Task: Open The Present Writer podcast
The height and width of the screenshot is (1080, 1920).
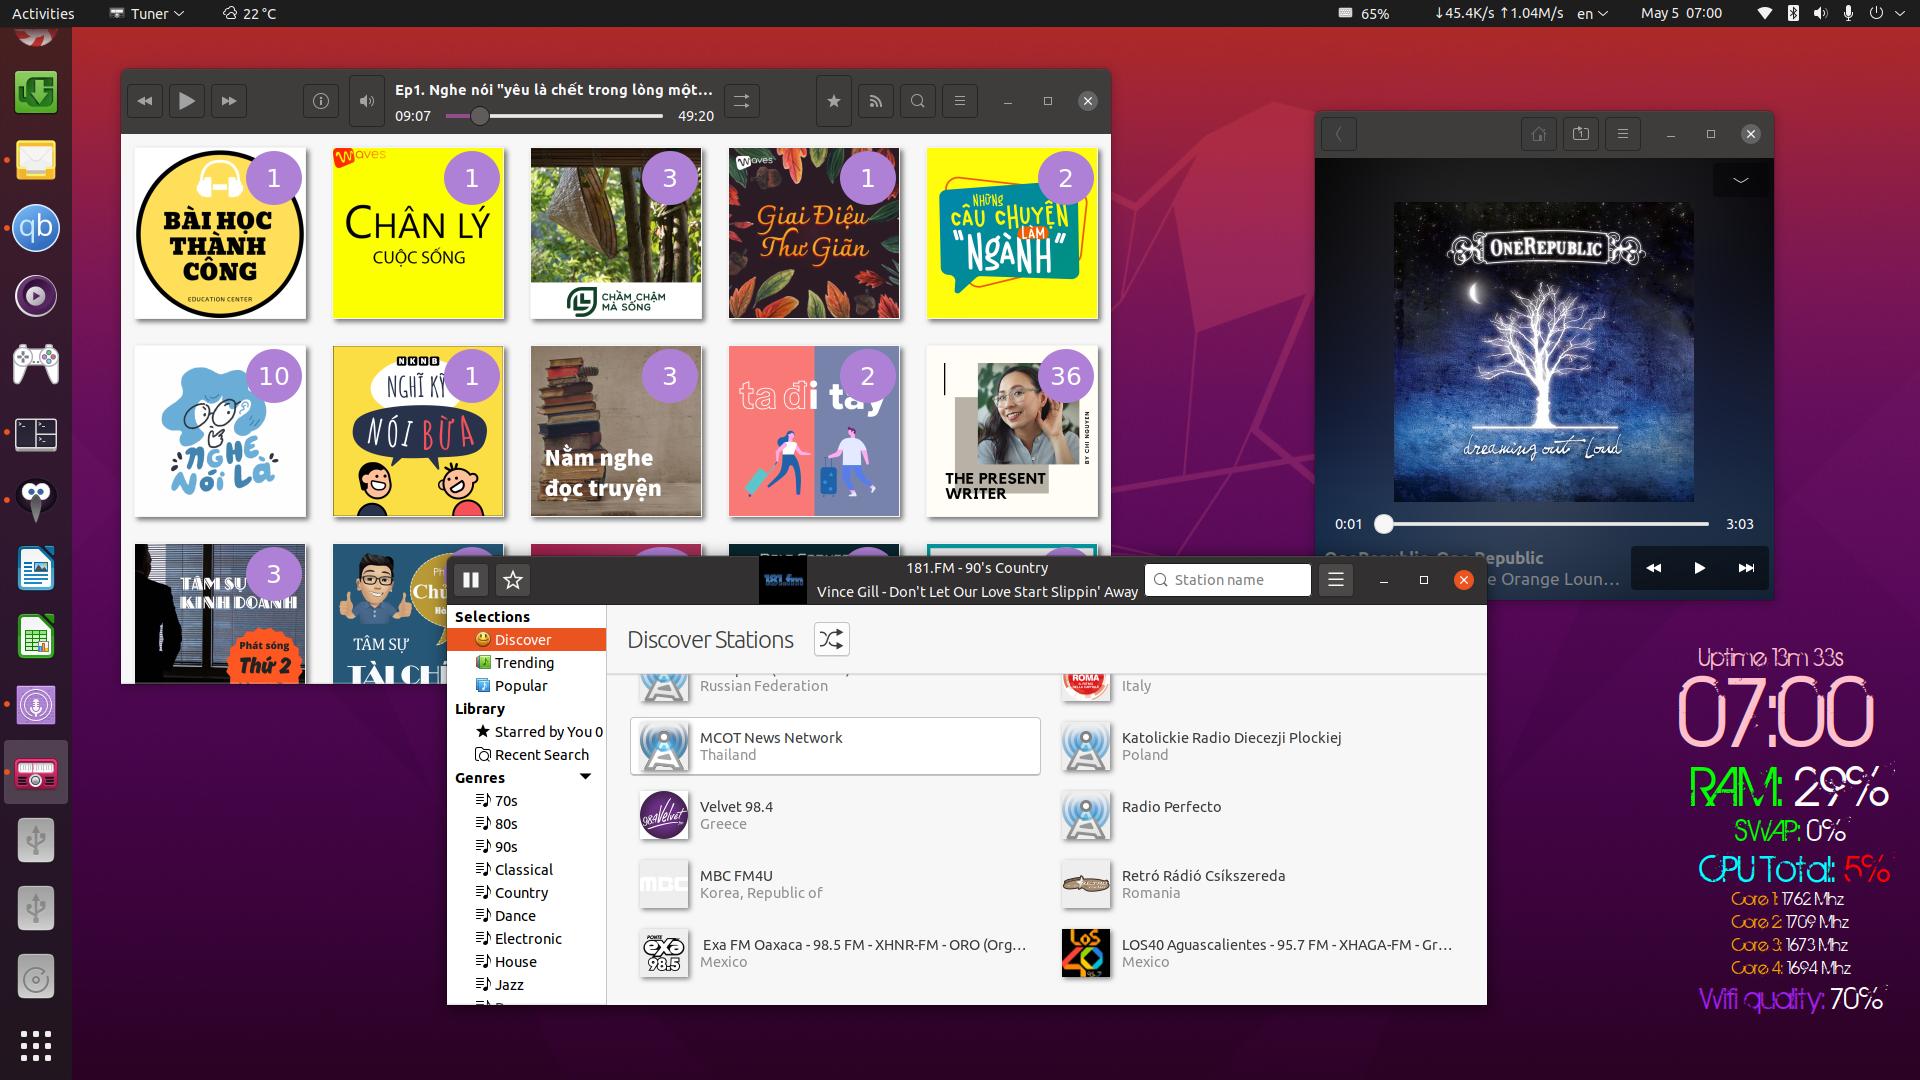Action: (1012, 432)
